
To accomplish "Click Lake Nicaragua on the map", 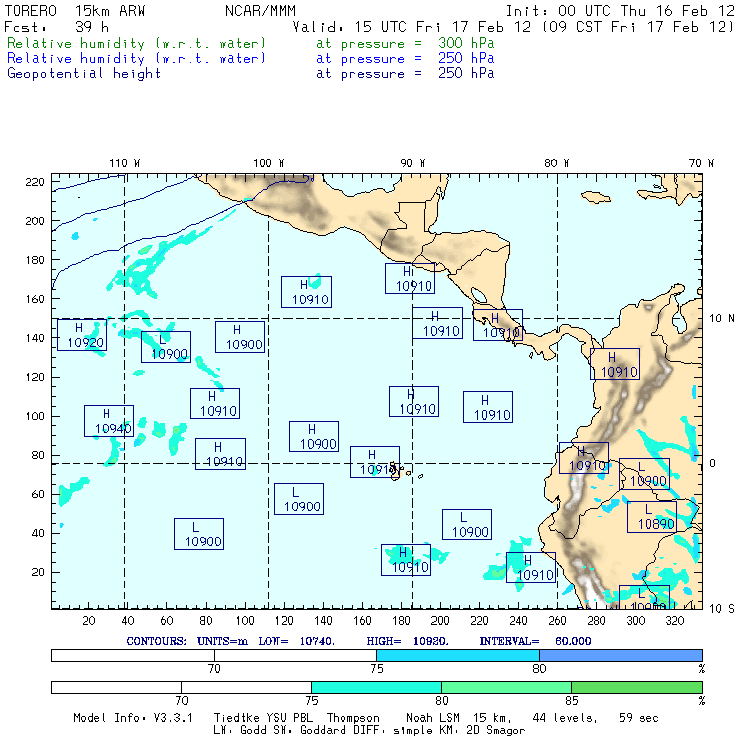I will 479,296.
